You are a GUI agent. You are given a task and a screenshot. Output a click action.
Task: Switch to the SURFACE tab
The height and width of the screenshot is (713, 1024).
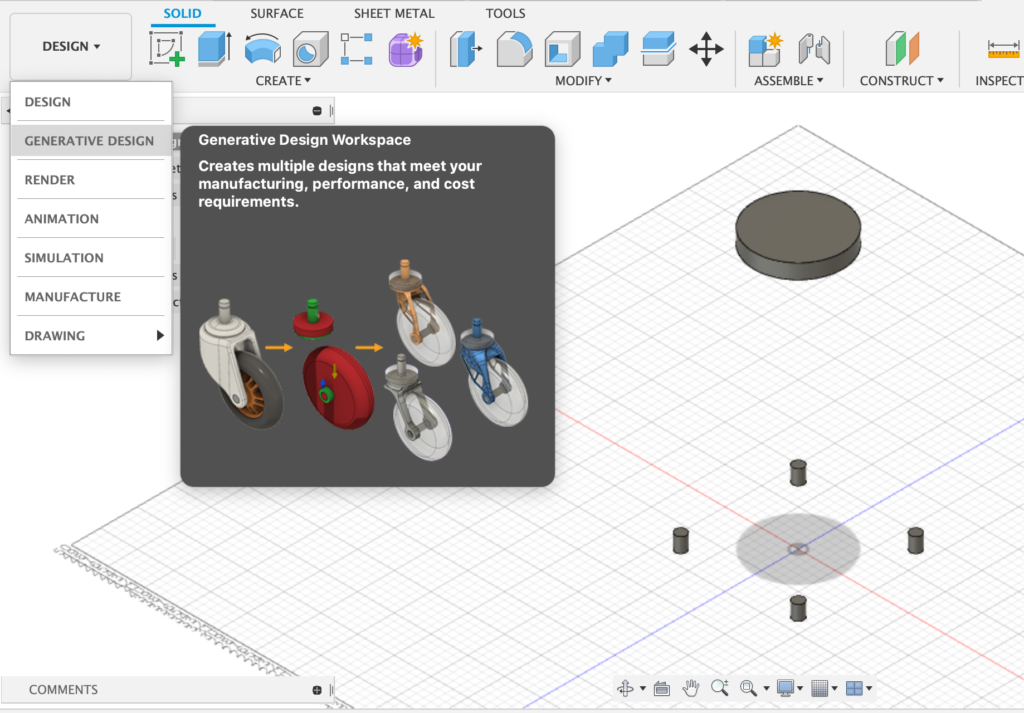[x=277, y=14]
